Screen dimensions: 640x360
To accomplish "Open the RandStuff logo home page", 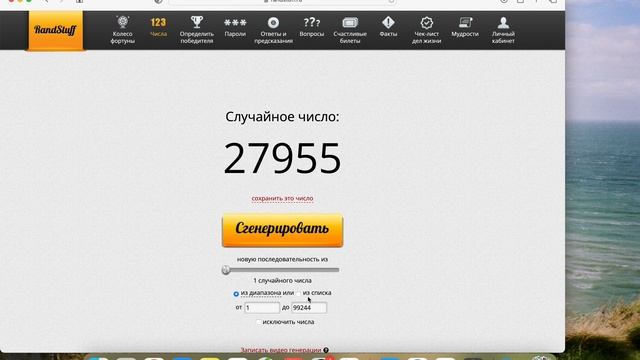I will tap(56, 30).
